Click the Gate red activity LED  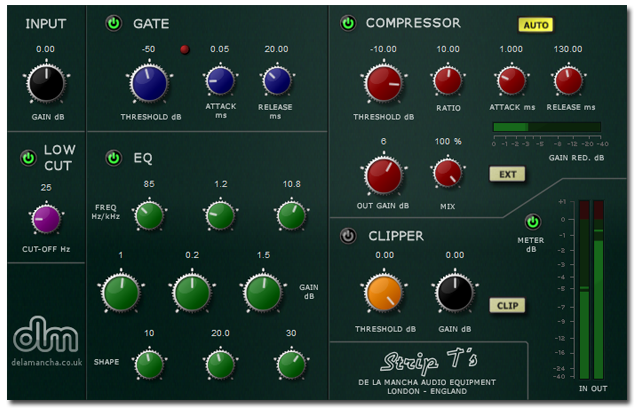(185, 49)
